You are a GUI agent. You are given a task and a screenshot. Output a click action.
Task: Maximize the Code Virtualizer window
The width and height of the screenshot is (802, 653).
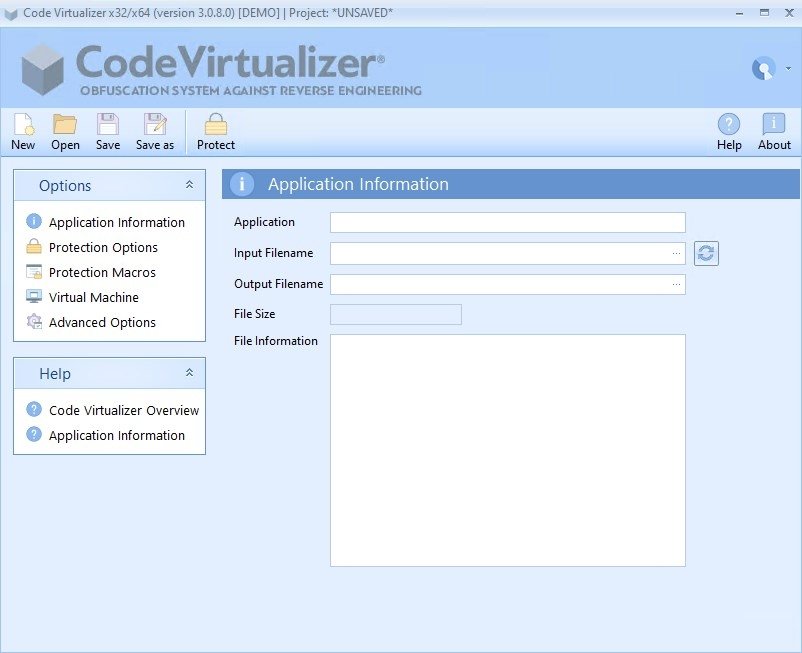tap(764, 13)
